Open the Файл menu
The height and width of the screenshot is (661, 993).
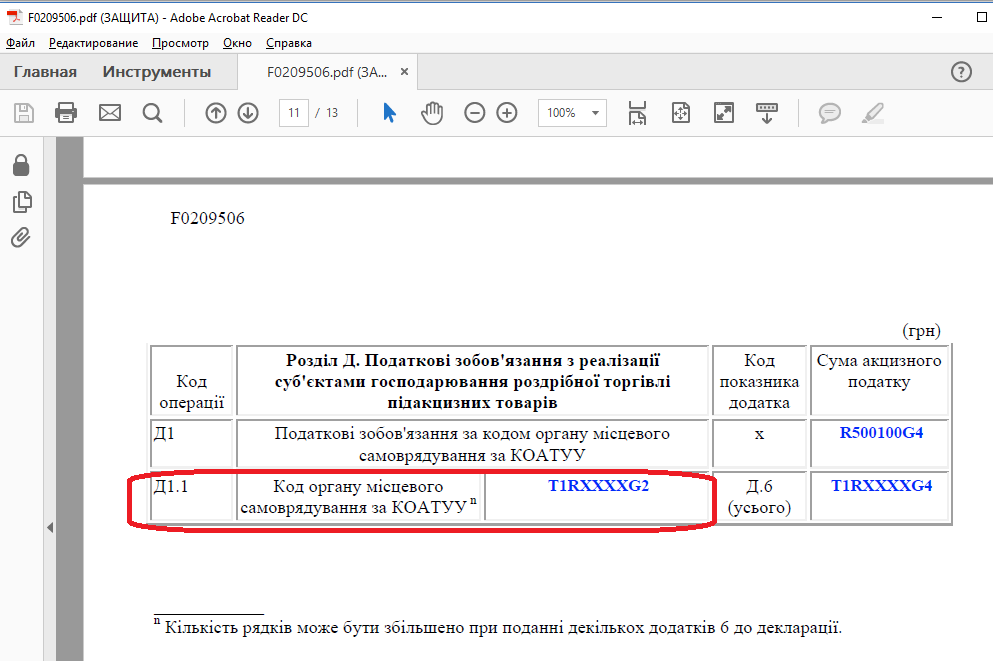click(20, 43)
